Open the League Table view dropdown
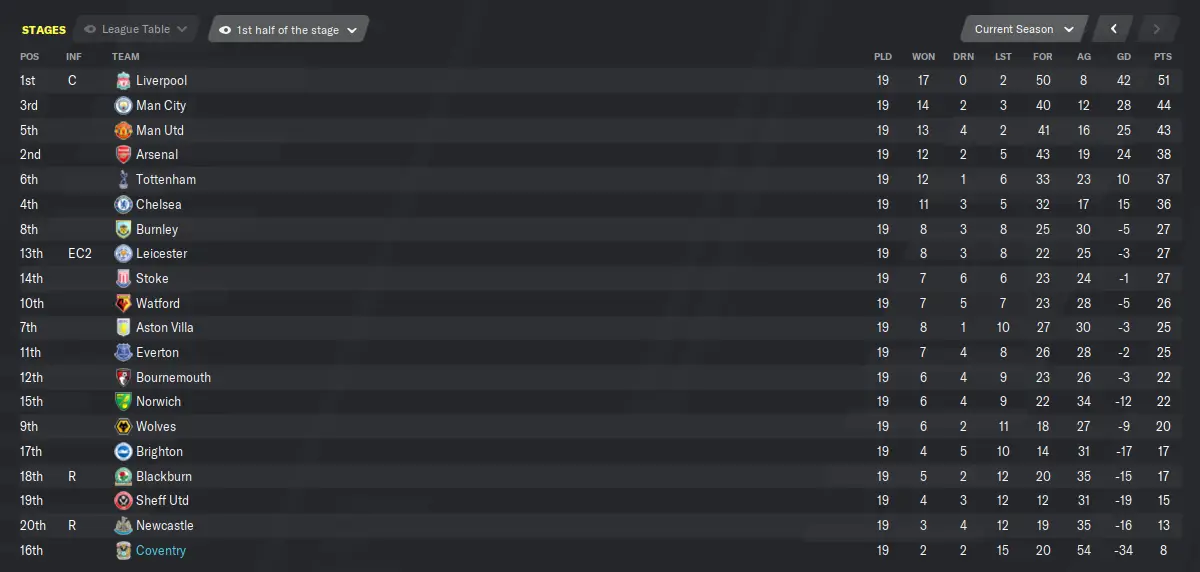Image resolution: width=1200 pixels, height=572 pixels. click(137, 29)
